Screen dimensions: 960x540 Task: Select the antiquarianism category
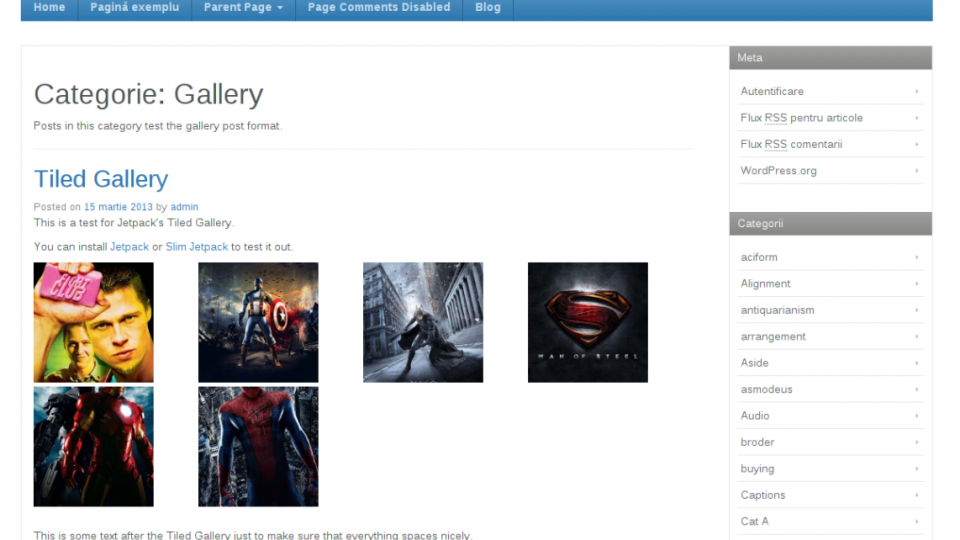click(x=777, y=310)
